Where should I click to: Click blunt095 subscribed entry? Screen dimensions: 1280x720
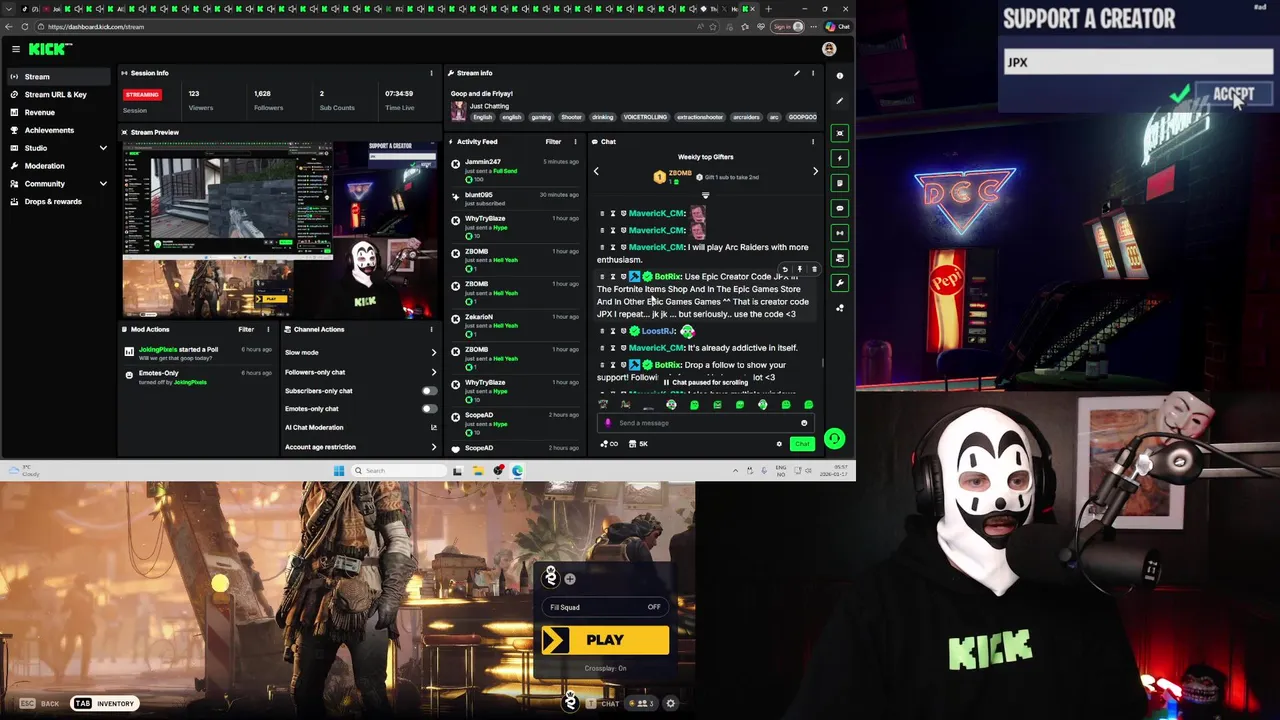coord(514,199)
